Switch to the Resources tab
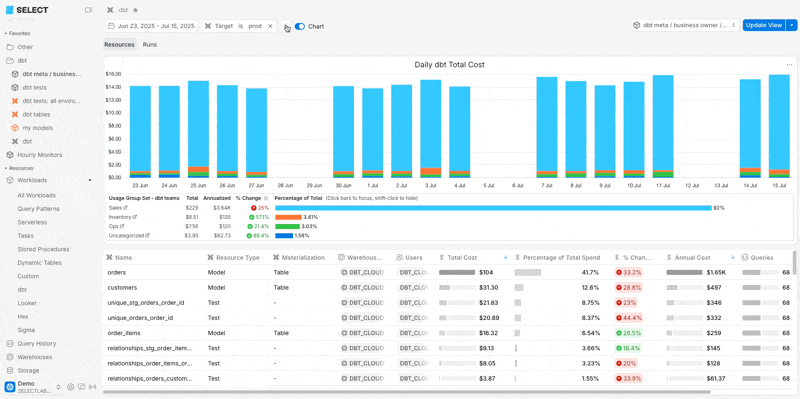The height and width of the screenshot is (399, 800). tap(119, 44)
